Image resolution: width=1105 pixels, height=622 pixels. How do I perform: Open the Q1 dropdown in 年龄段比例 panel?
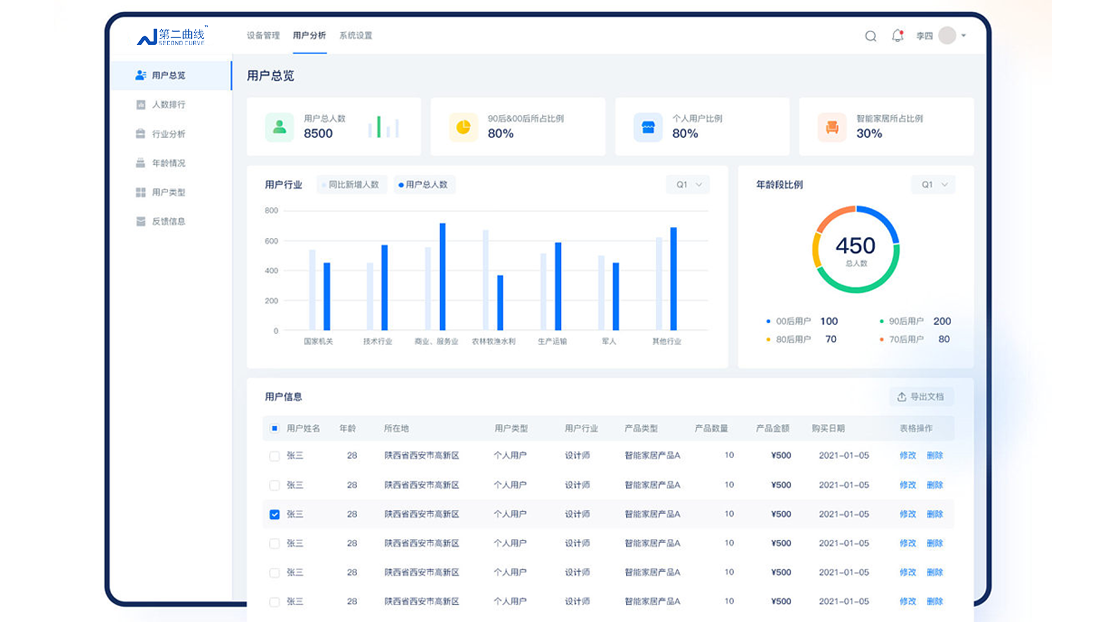point(932,185)
